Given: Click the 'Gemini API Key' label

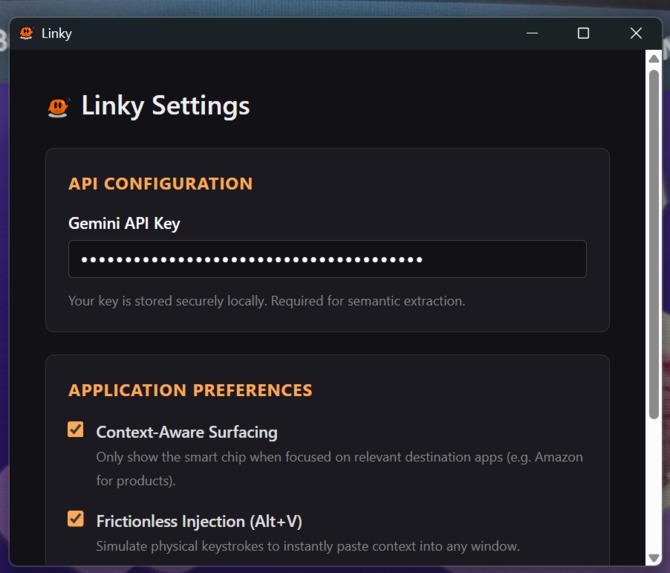Looking at the screenshot, I should [x=124, y=223].
